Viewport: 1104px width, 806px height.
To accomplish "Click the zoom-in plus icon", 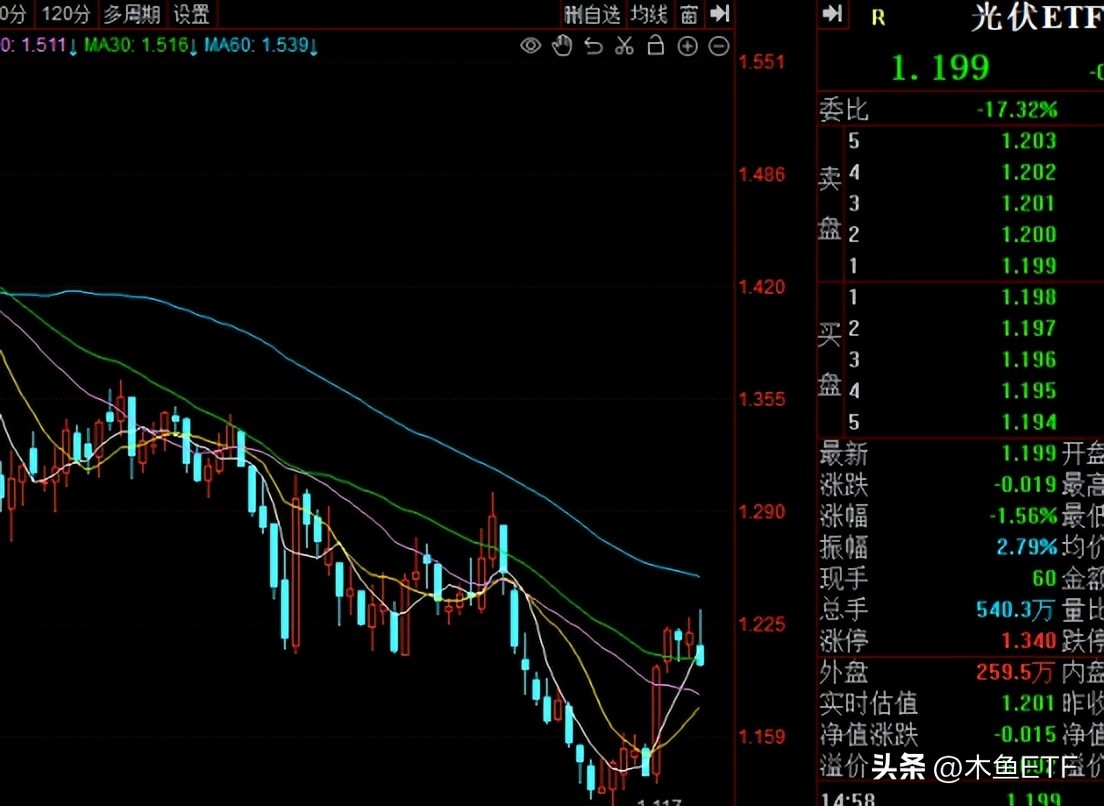I will coord(688,45).
